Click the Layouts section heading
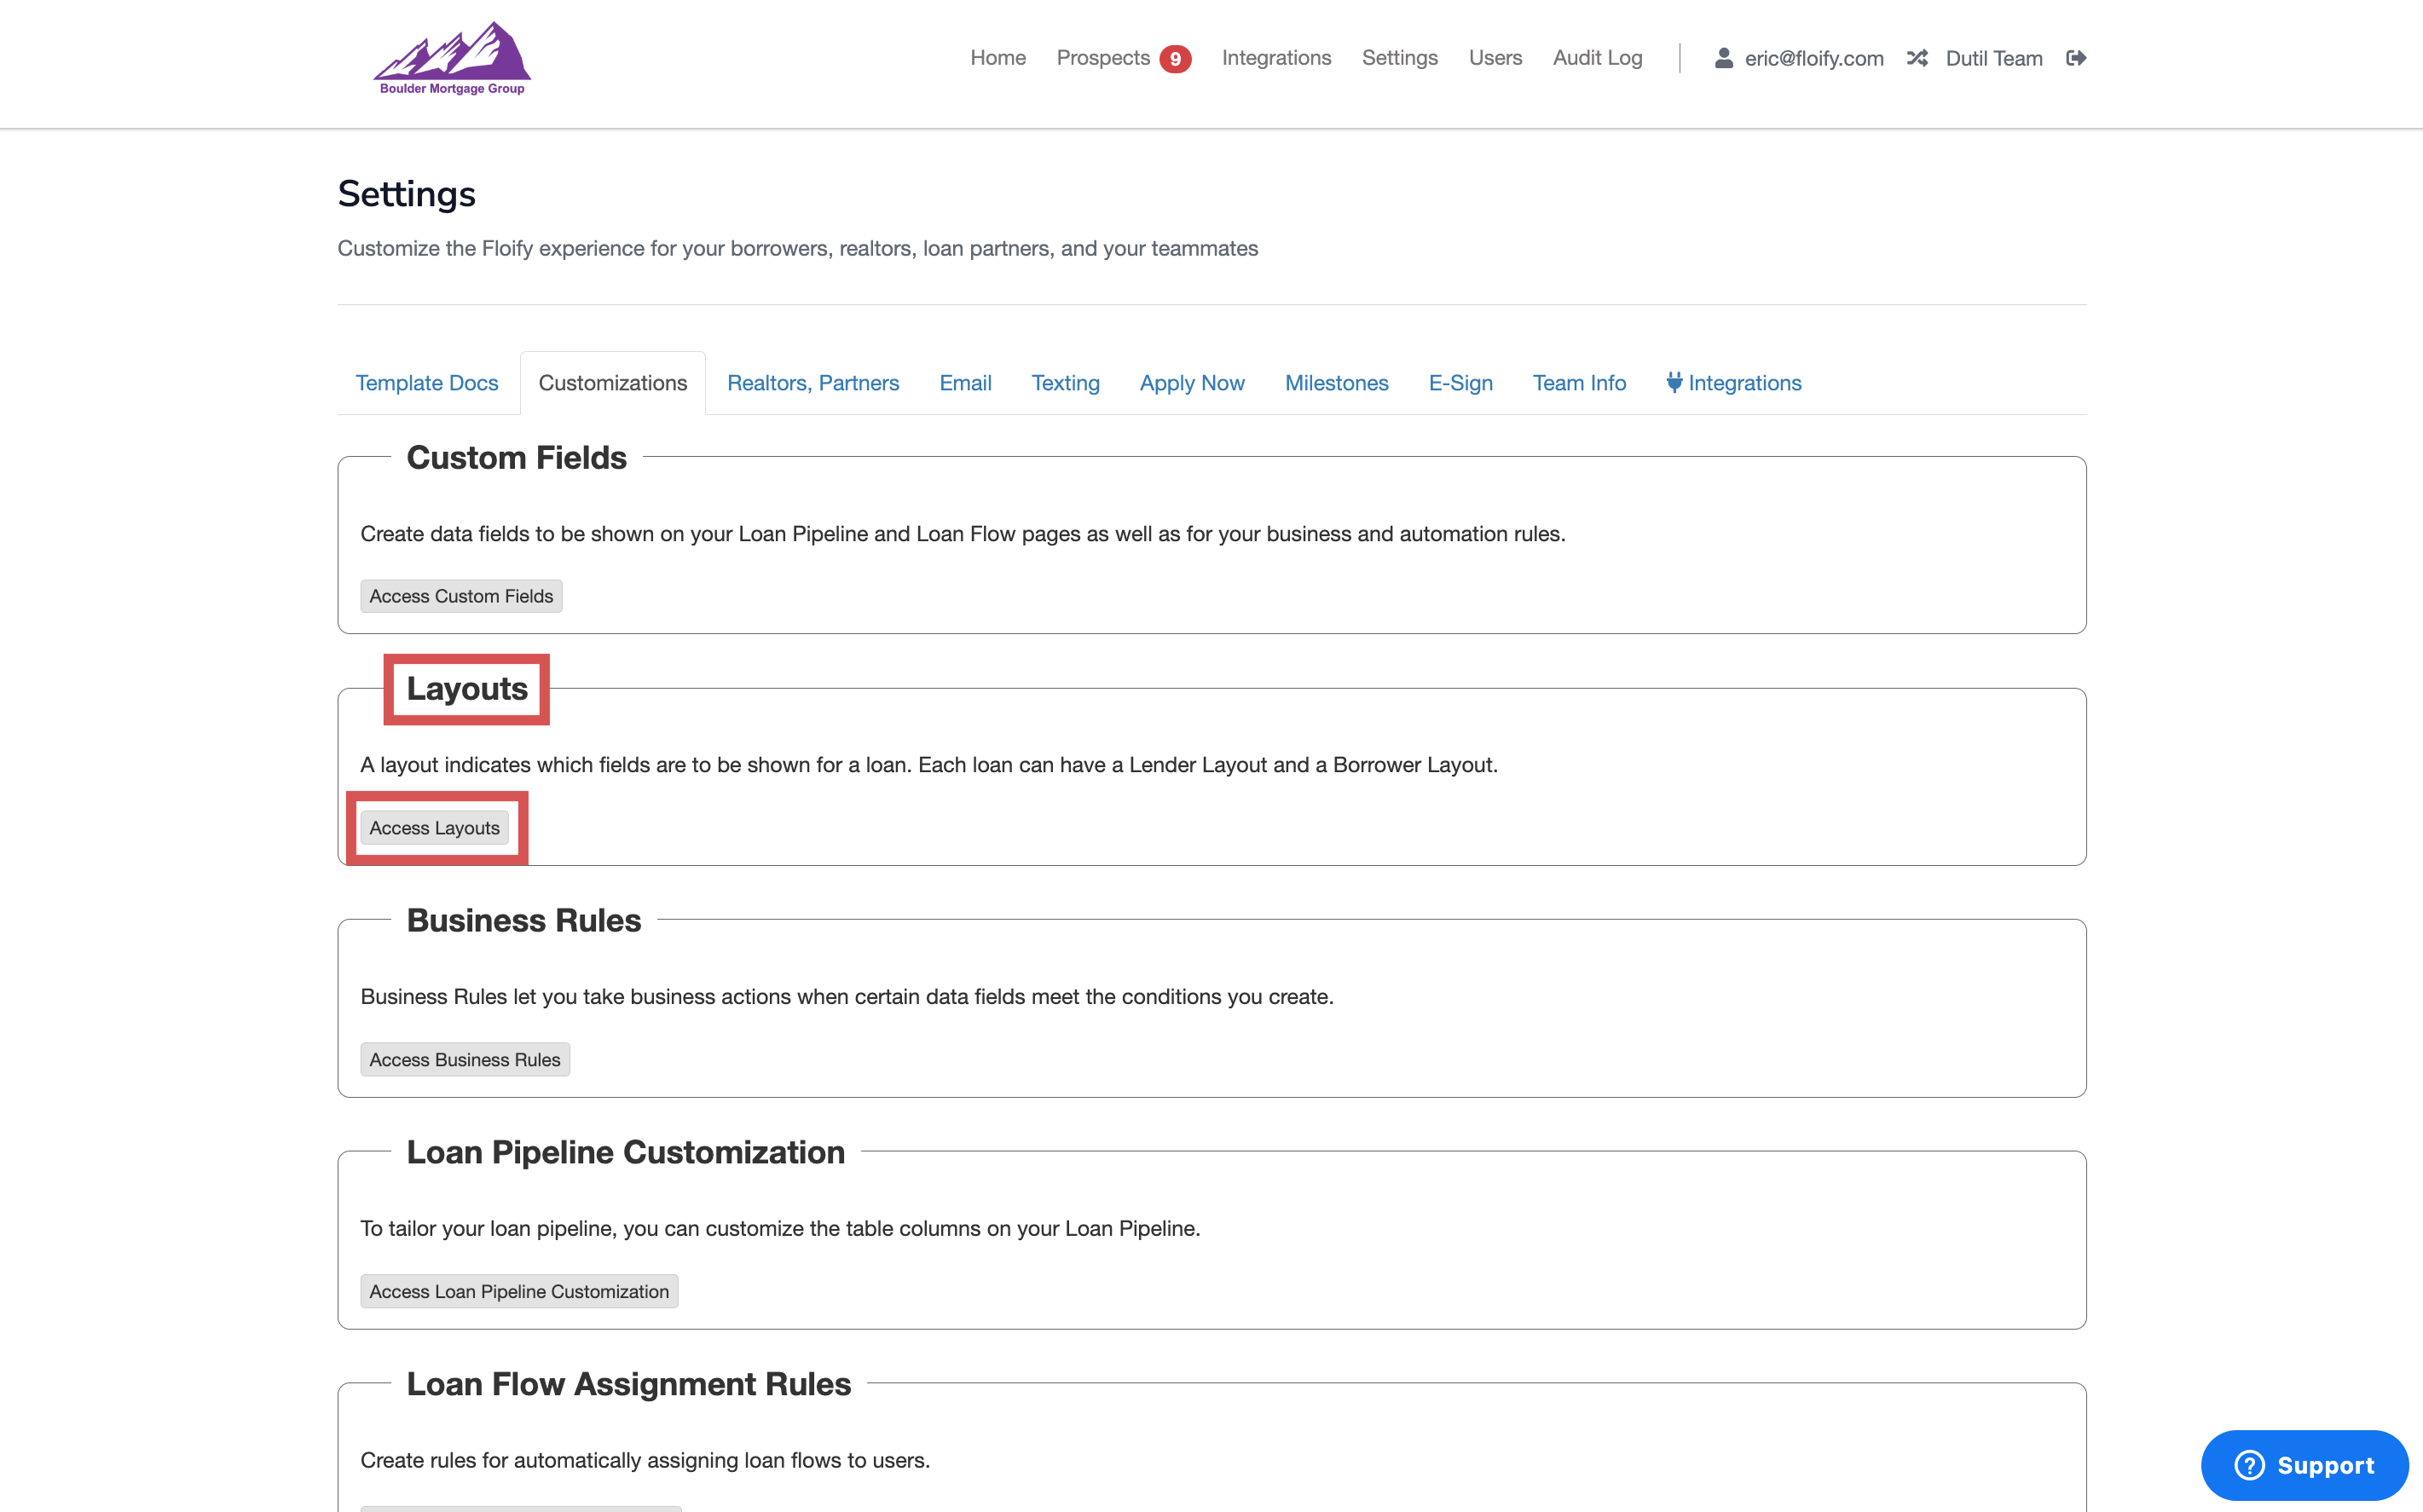Screen dimensions: 2423x1512 click(467, 689)
